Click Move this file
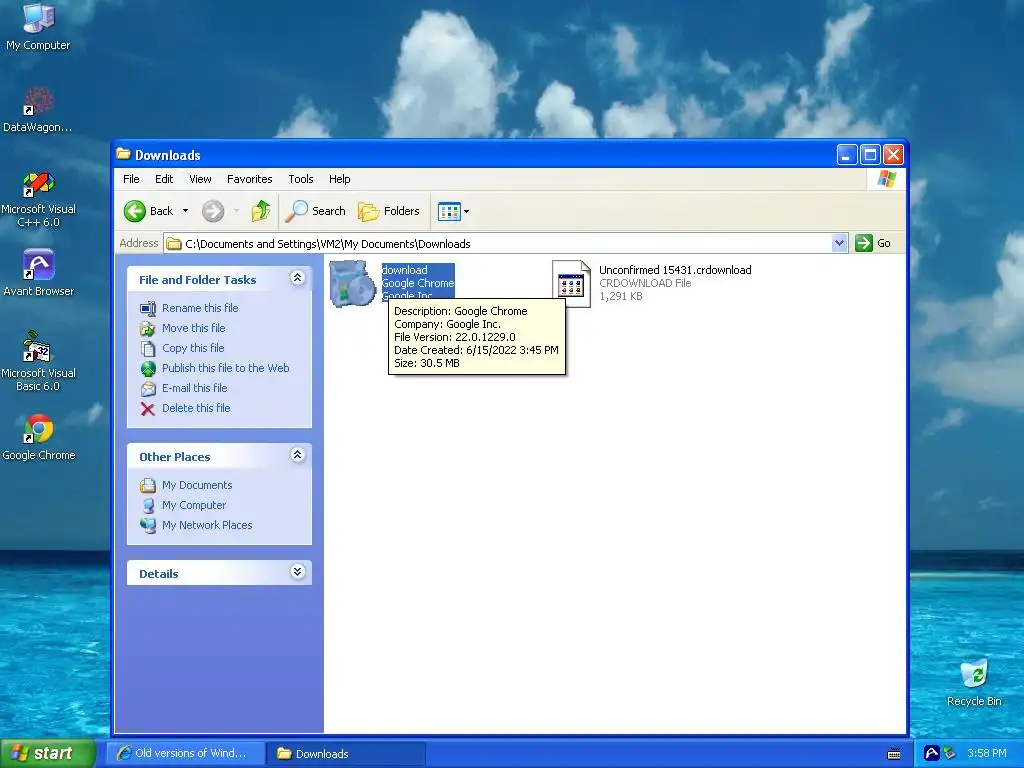 [193, 328]
